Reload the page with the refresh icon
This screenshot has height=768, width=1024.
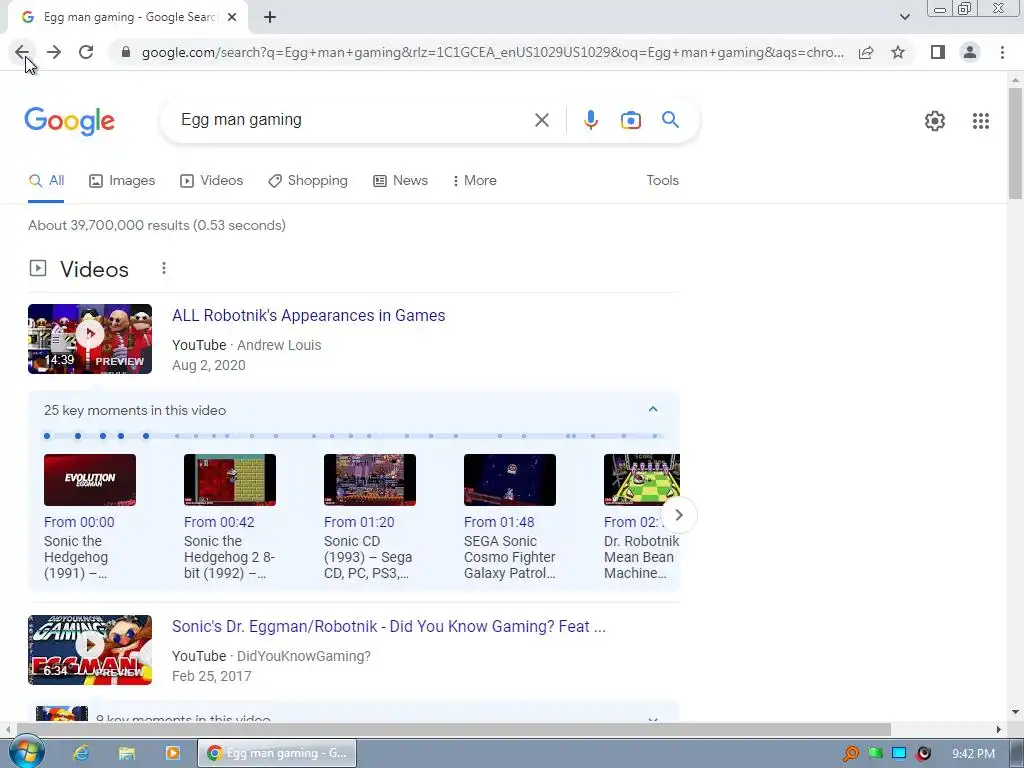click(x=86, y=52)
